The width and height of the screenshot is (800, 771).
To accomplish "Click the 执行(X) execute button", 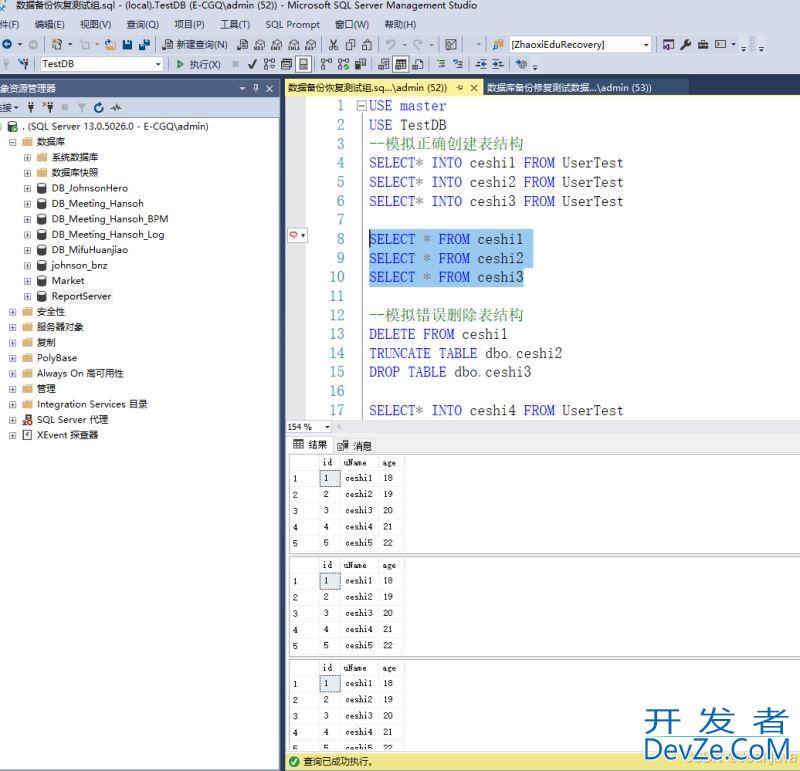I will pyautogui.click(x=198, y=64).
